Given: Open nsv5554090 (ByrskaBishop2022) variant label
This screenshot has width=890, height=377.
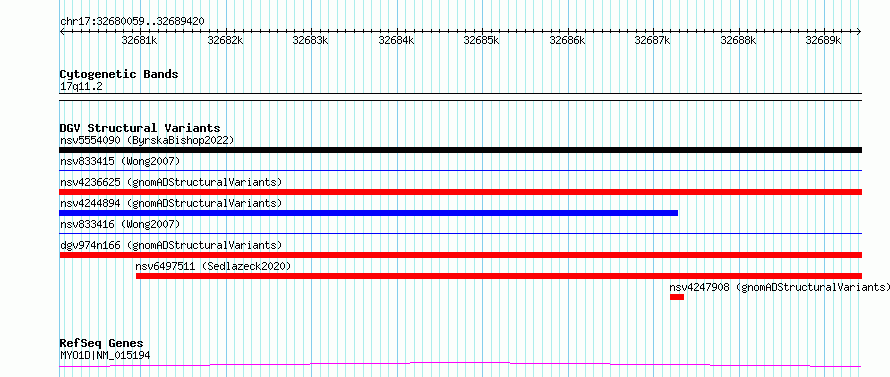Looking at the screenshot, I should pyautogui.click(x=147, y=140).
